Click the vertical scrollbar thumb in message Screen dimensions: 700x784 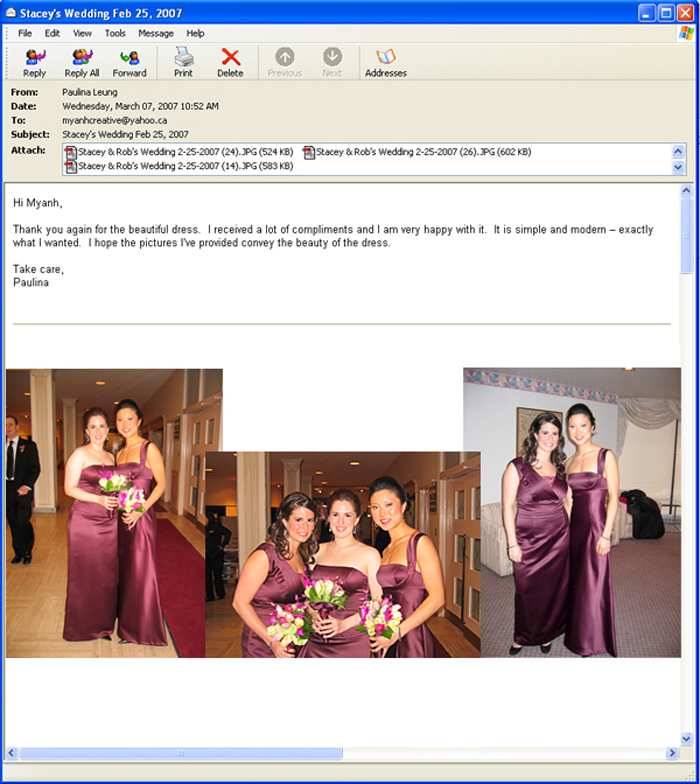(686, 236)
